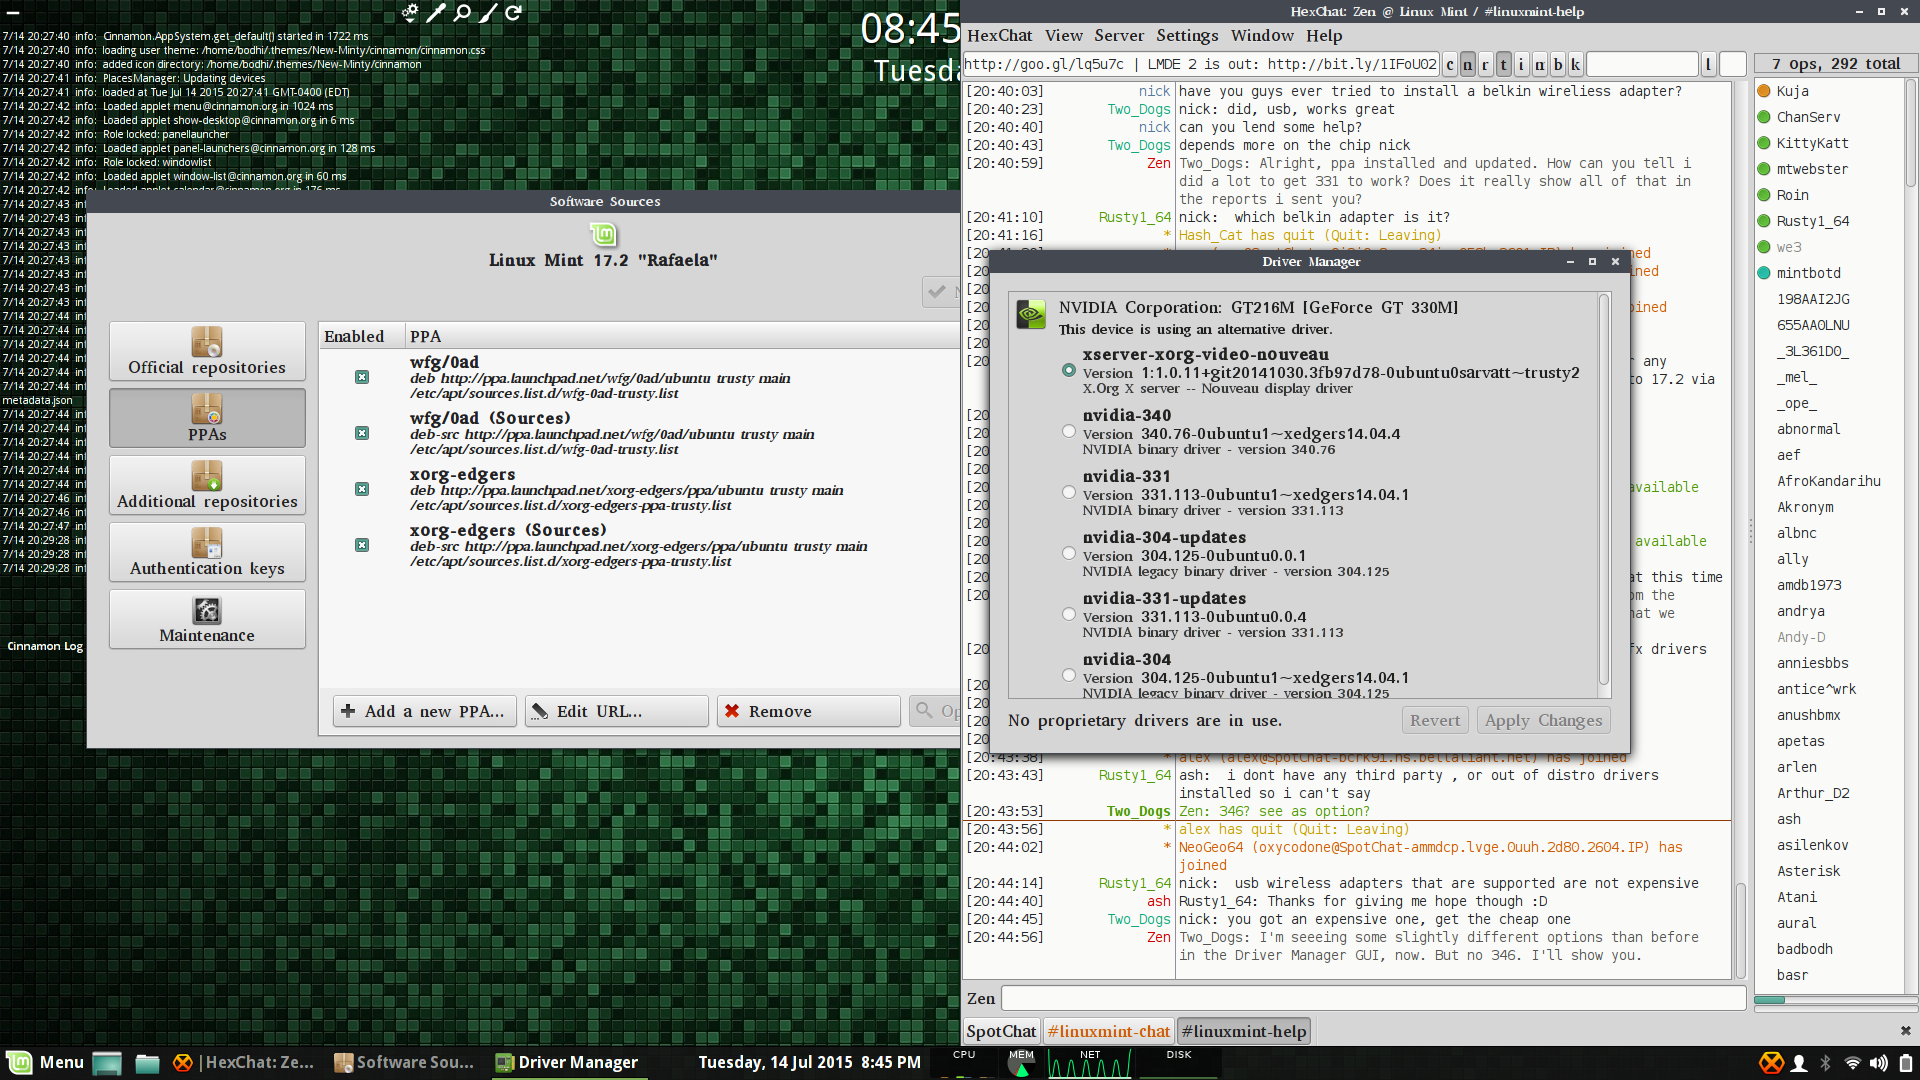Viewport: 1920px width, 1080px height.
Task: Click the HexChat topic bar field
Action: (1200, 64)
